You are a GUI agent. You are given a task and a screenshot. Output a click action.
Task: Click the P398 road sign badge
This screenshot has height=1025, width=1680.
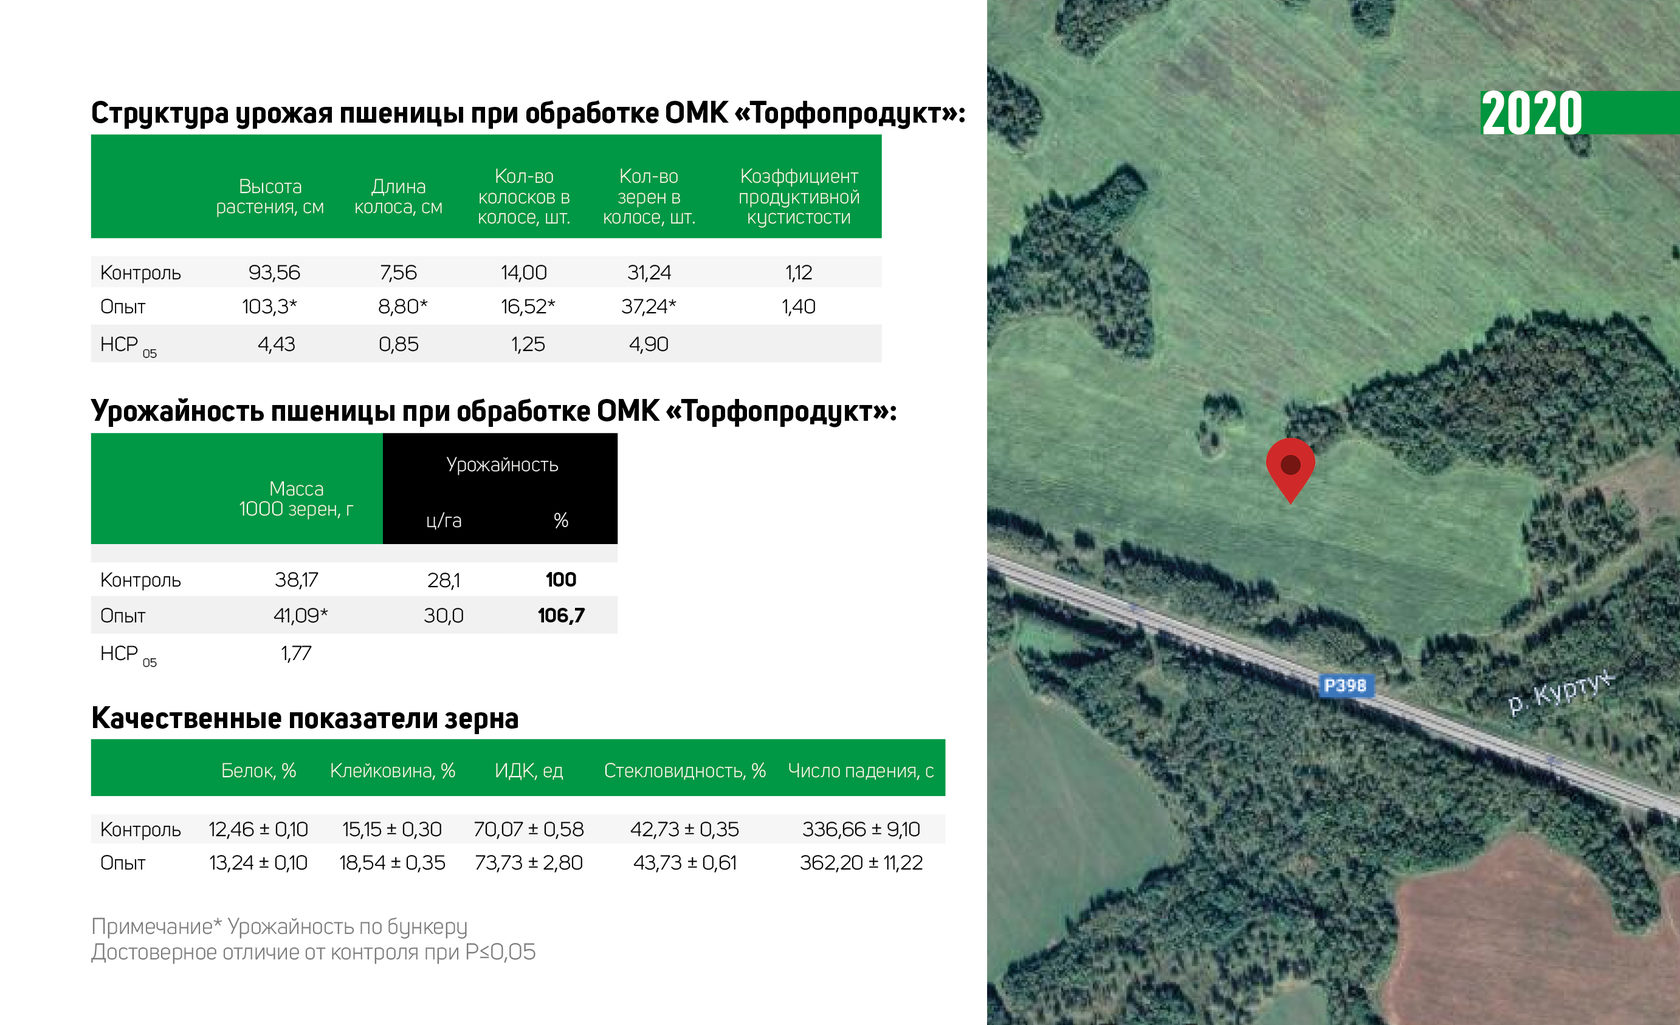click(1345, 685)
